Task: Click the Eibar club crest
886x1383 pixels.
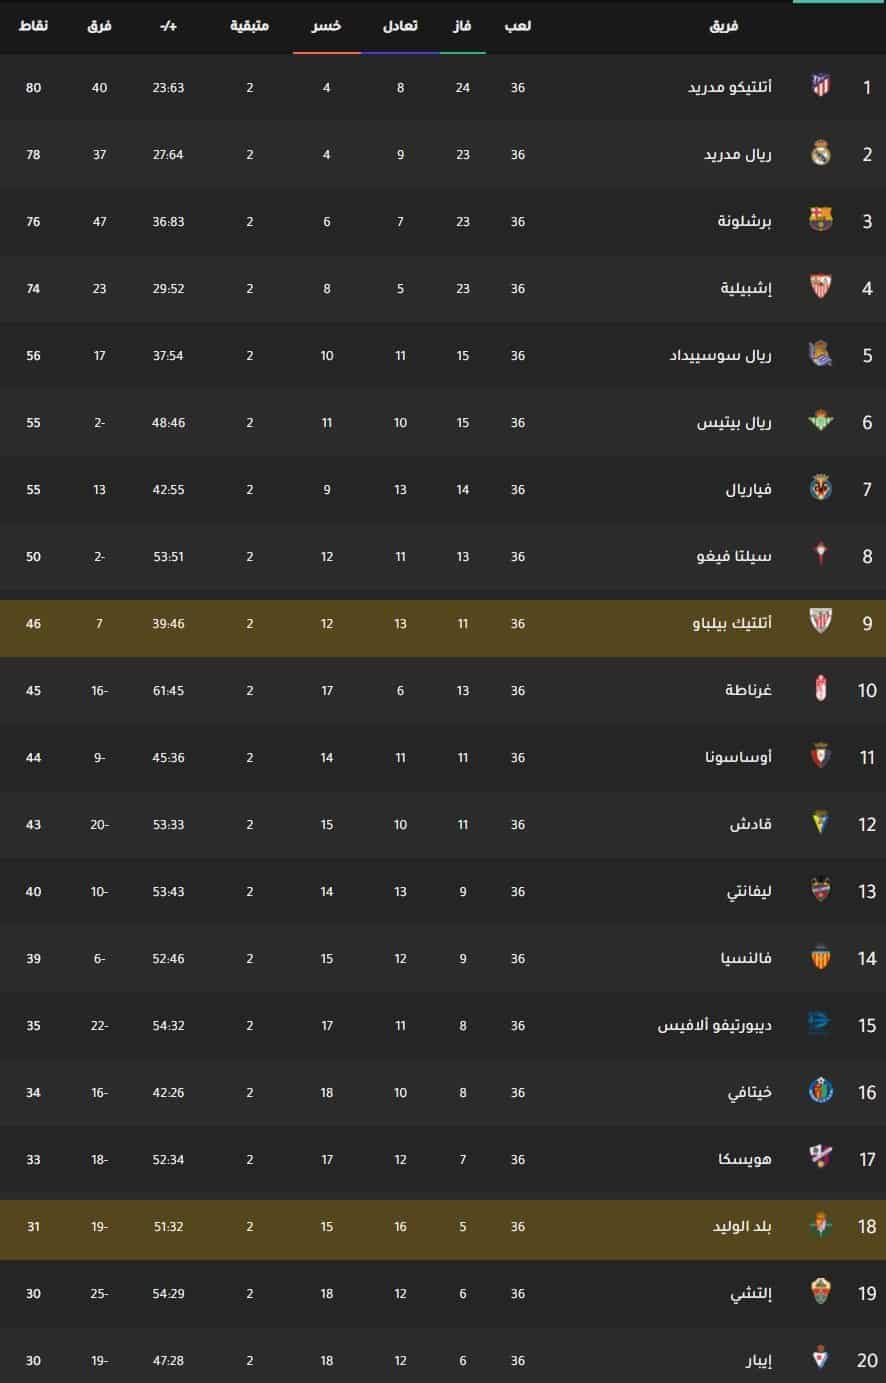Action: point(821,1360)
